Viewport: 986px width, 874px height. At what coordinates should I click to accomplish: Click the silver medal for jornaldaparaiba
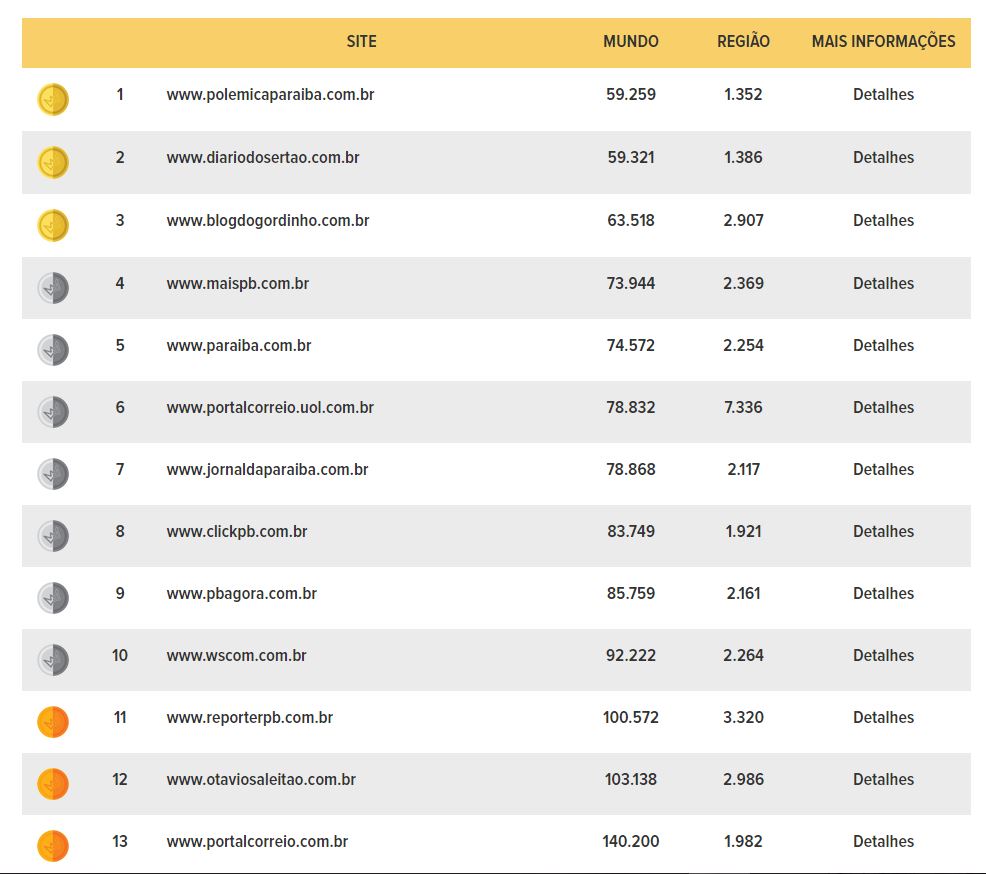(53, 474)
